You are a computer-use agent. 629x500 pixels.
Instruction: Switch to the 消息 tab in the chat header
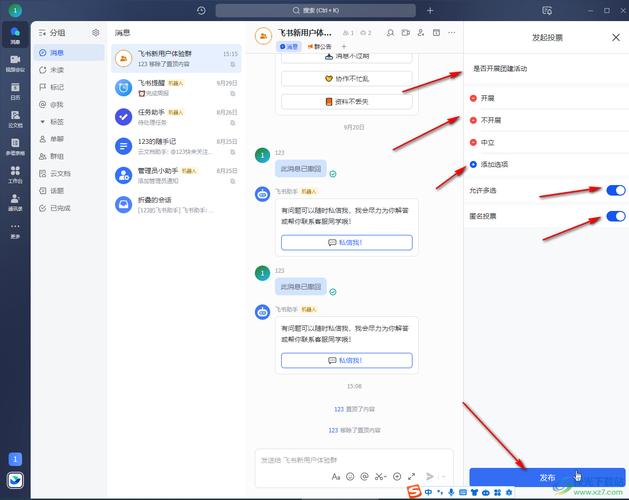(288, 47)
